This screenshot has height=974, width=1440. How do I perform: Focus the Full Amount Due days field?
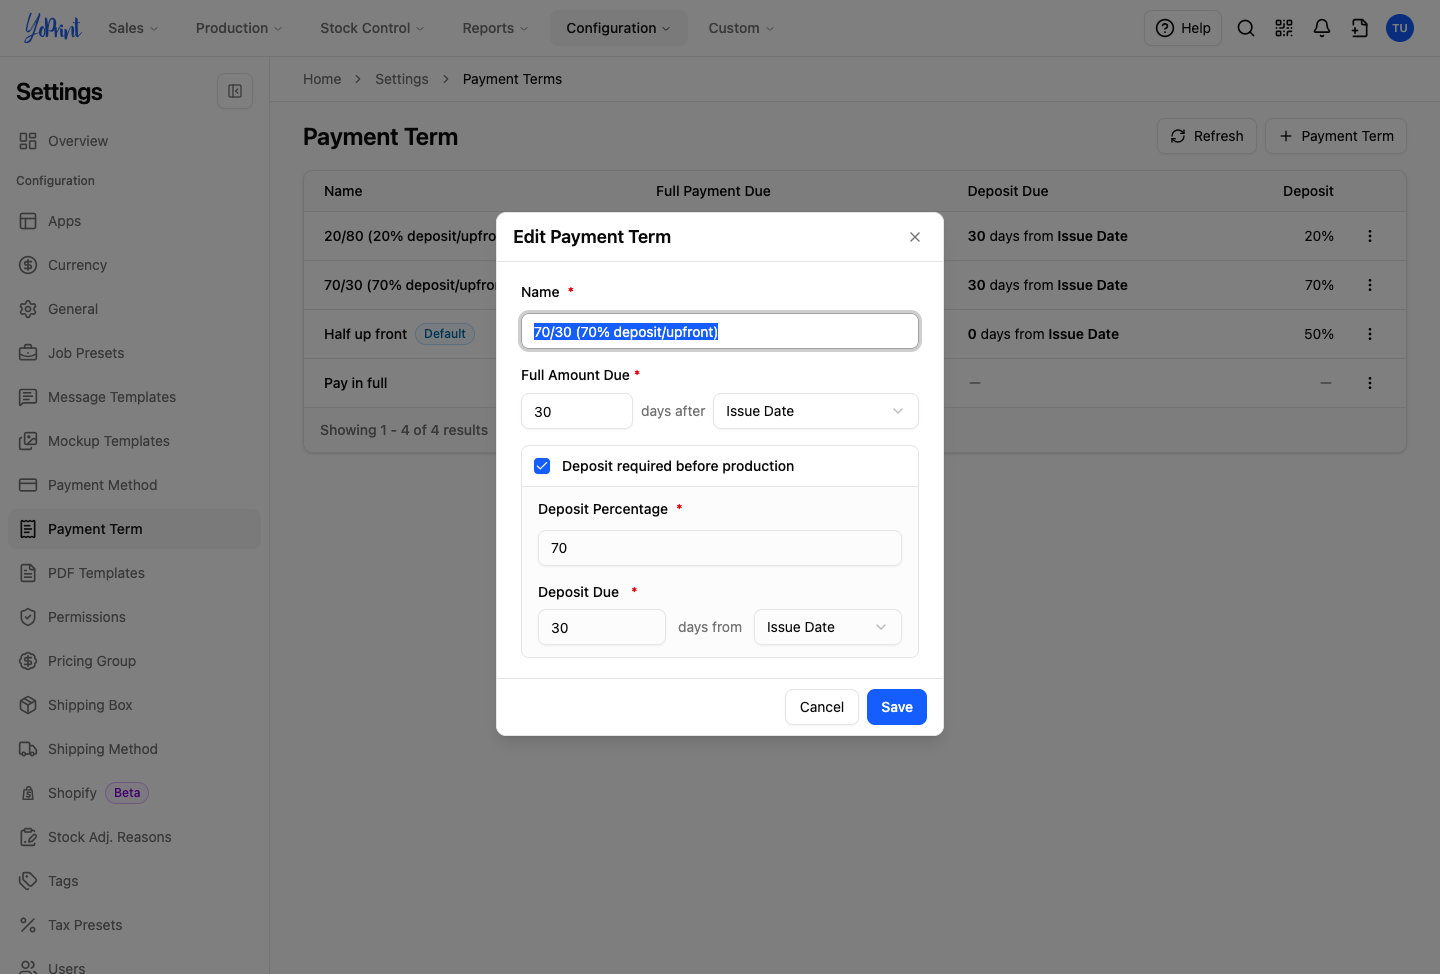pos(577,411)
